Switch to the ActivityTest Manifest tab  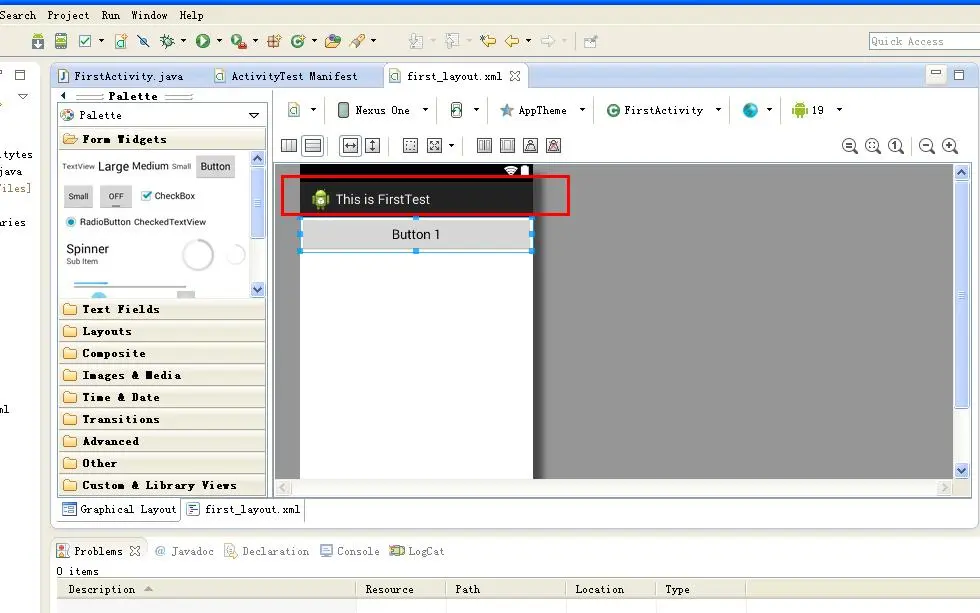point(286,76)
